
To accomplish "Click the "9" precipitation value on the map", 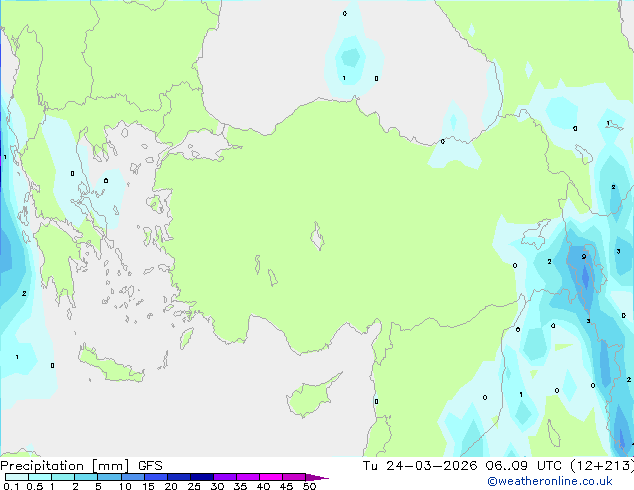I will pyautogui.click(x=583, y=257).
